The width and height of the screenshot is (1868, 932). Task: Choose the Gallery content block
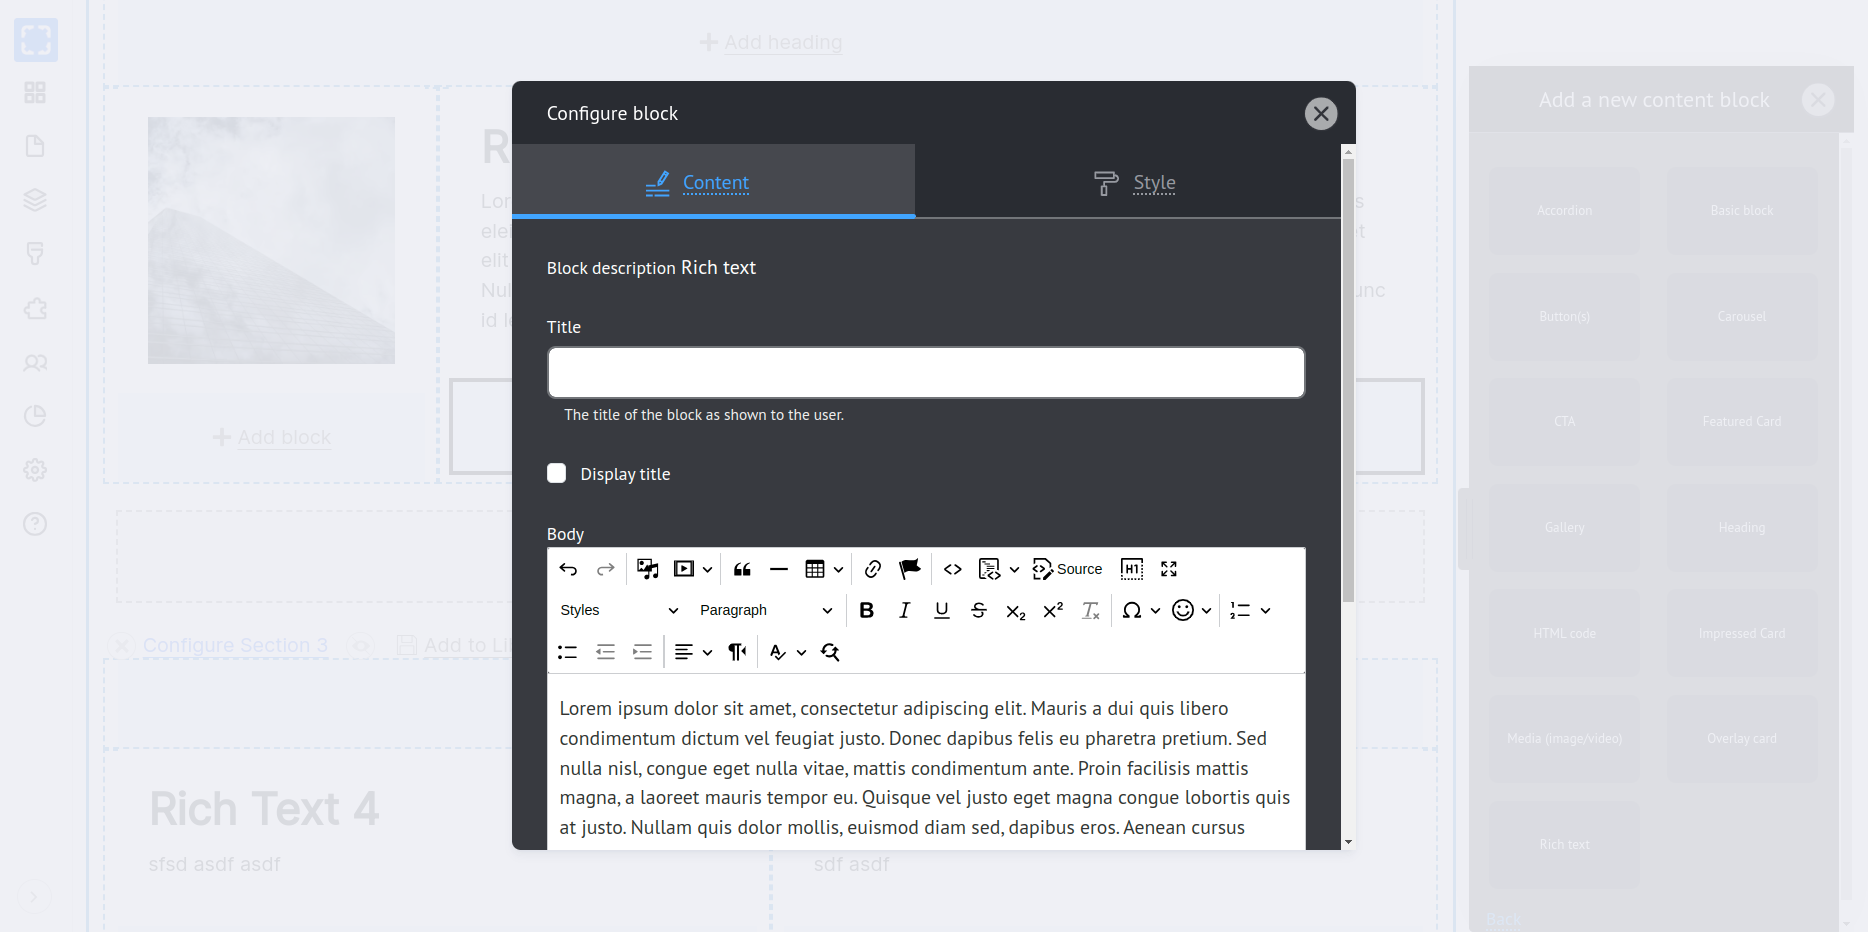[x=1564, y=527]
